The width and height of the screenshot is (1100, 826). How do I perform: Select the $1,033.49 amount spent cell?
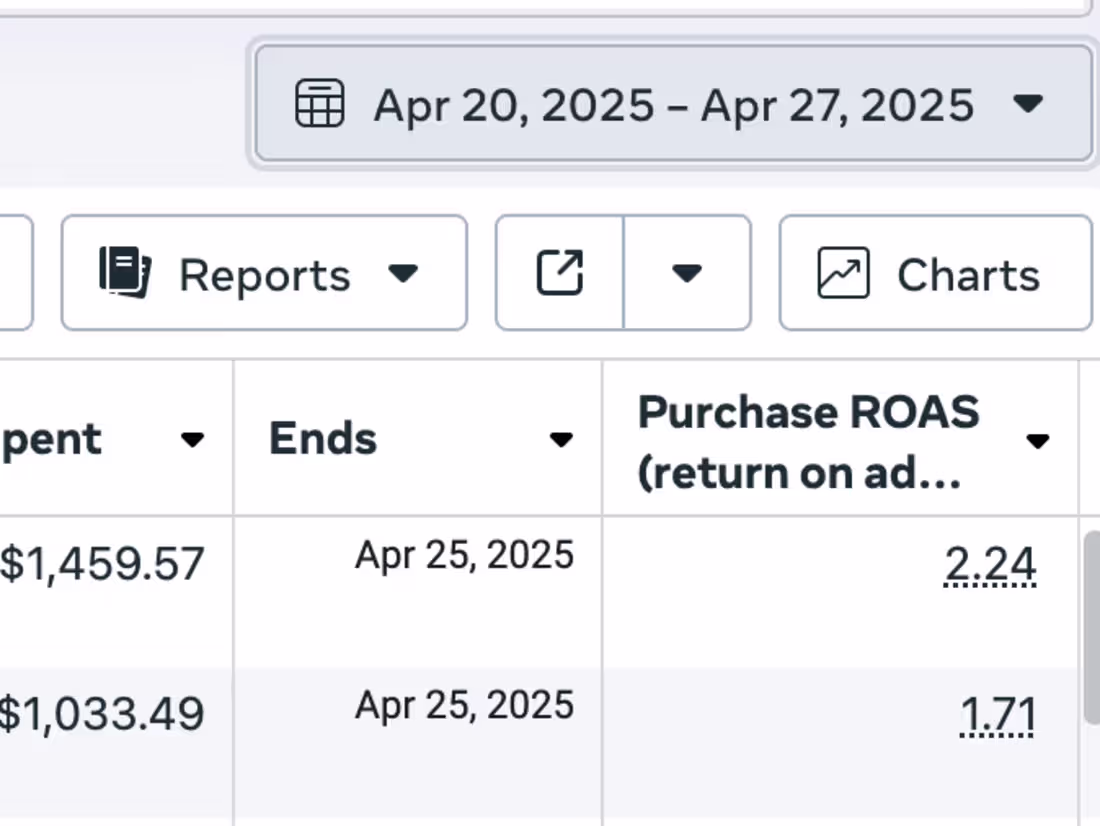pyautogui.click(x=102, y=714)
